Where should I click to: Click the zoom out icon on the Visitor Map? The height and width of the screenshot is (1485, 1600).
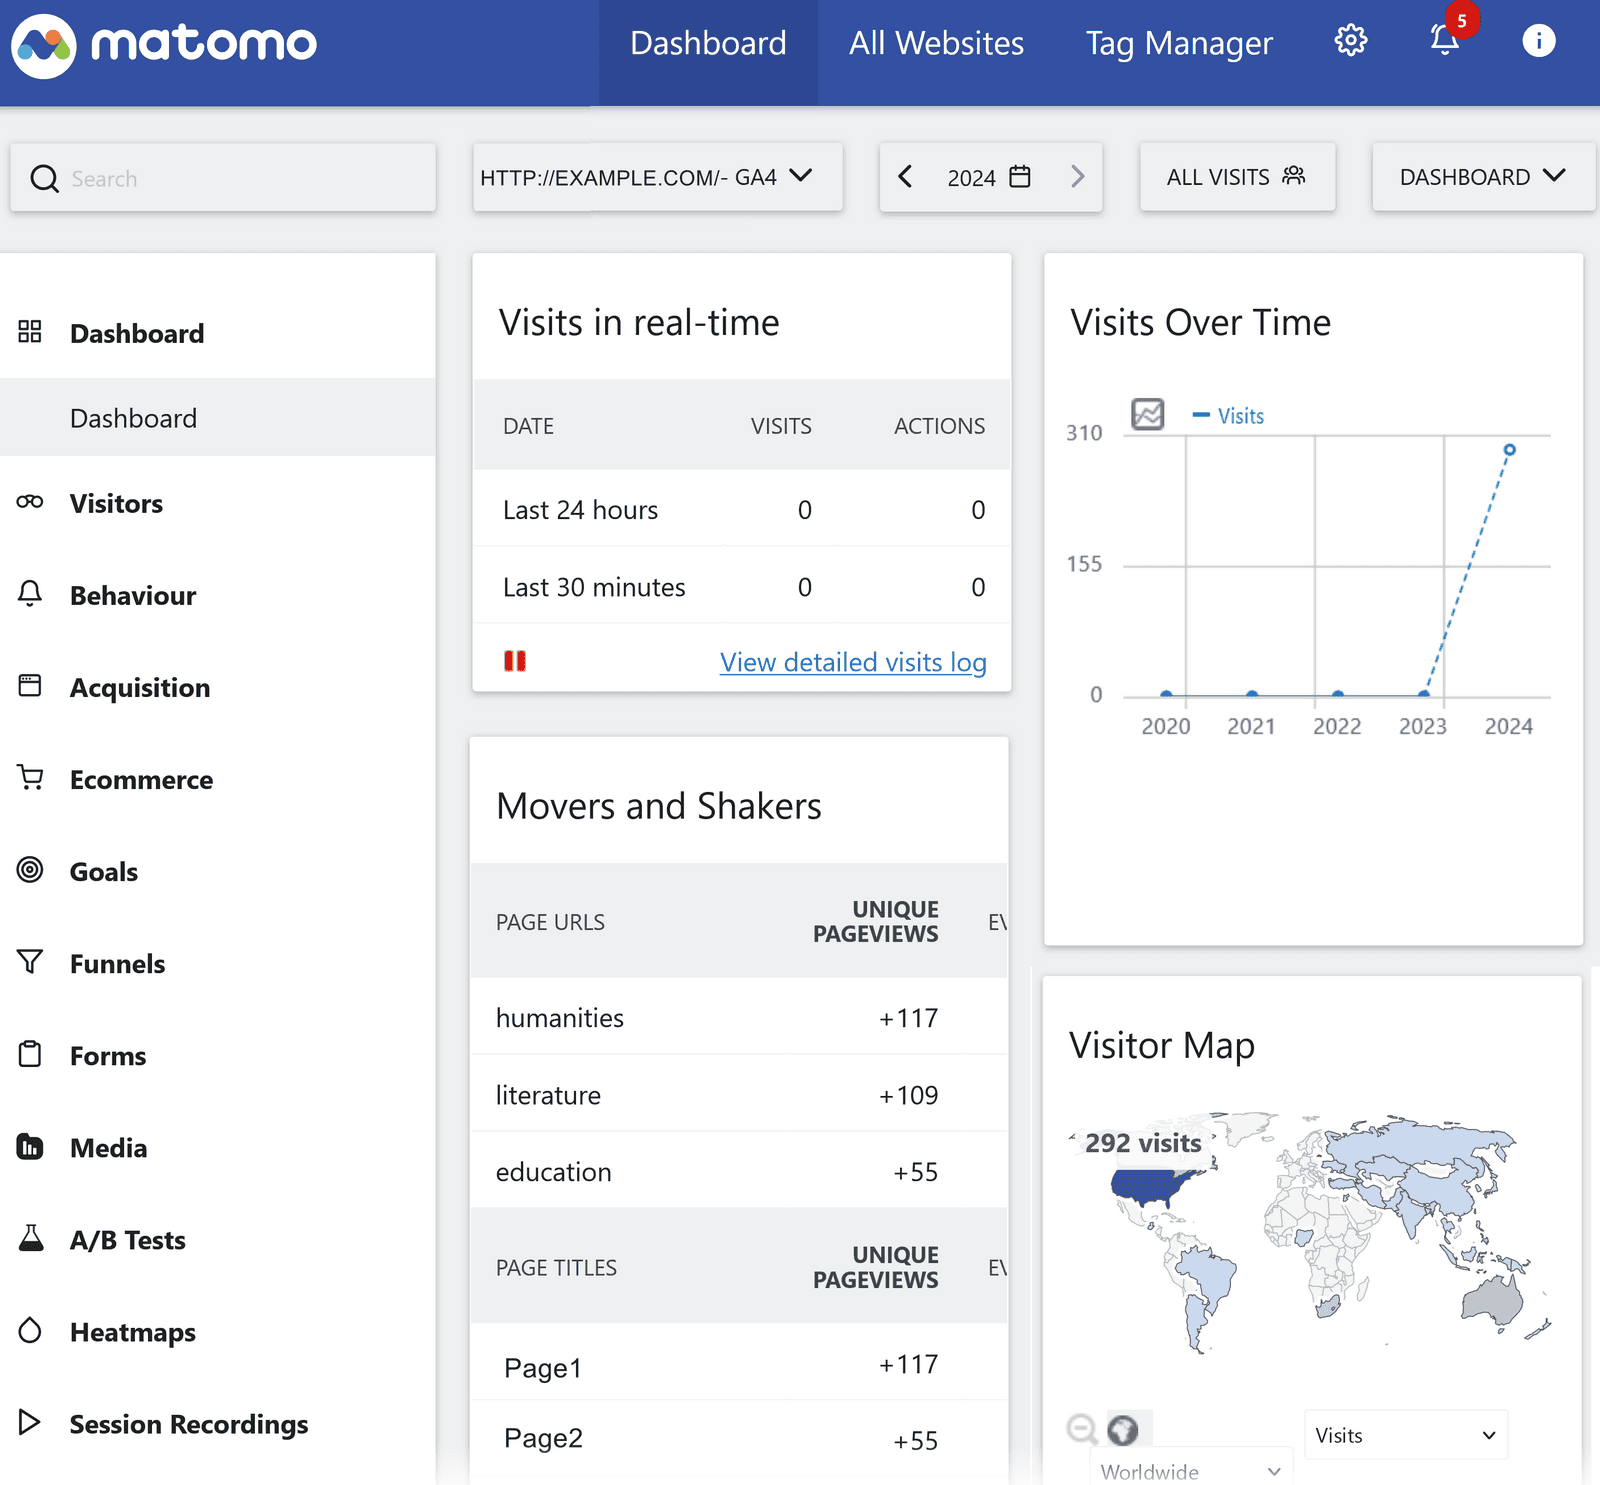click(1082, 1430)
